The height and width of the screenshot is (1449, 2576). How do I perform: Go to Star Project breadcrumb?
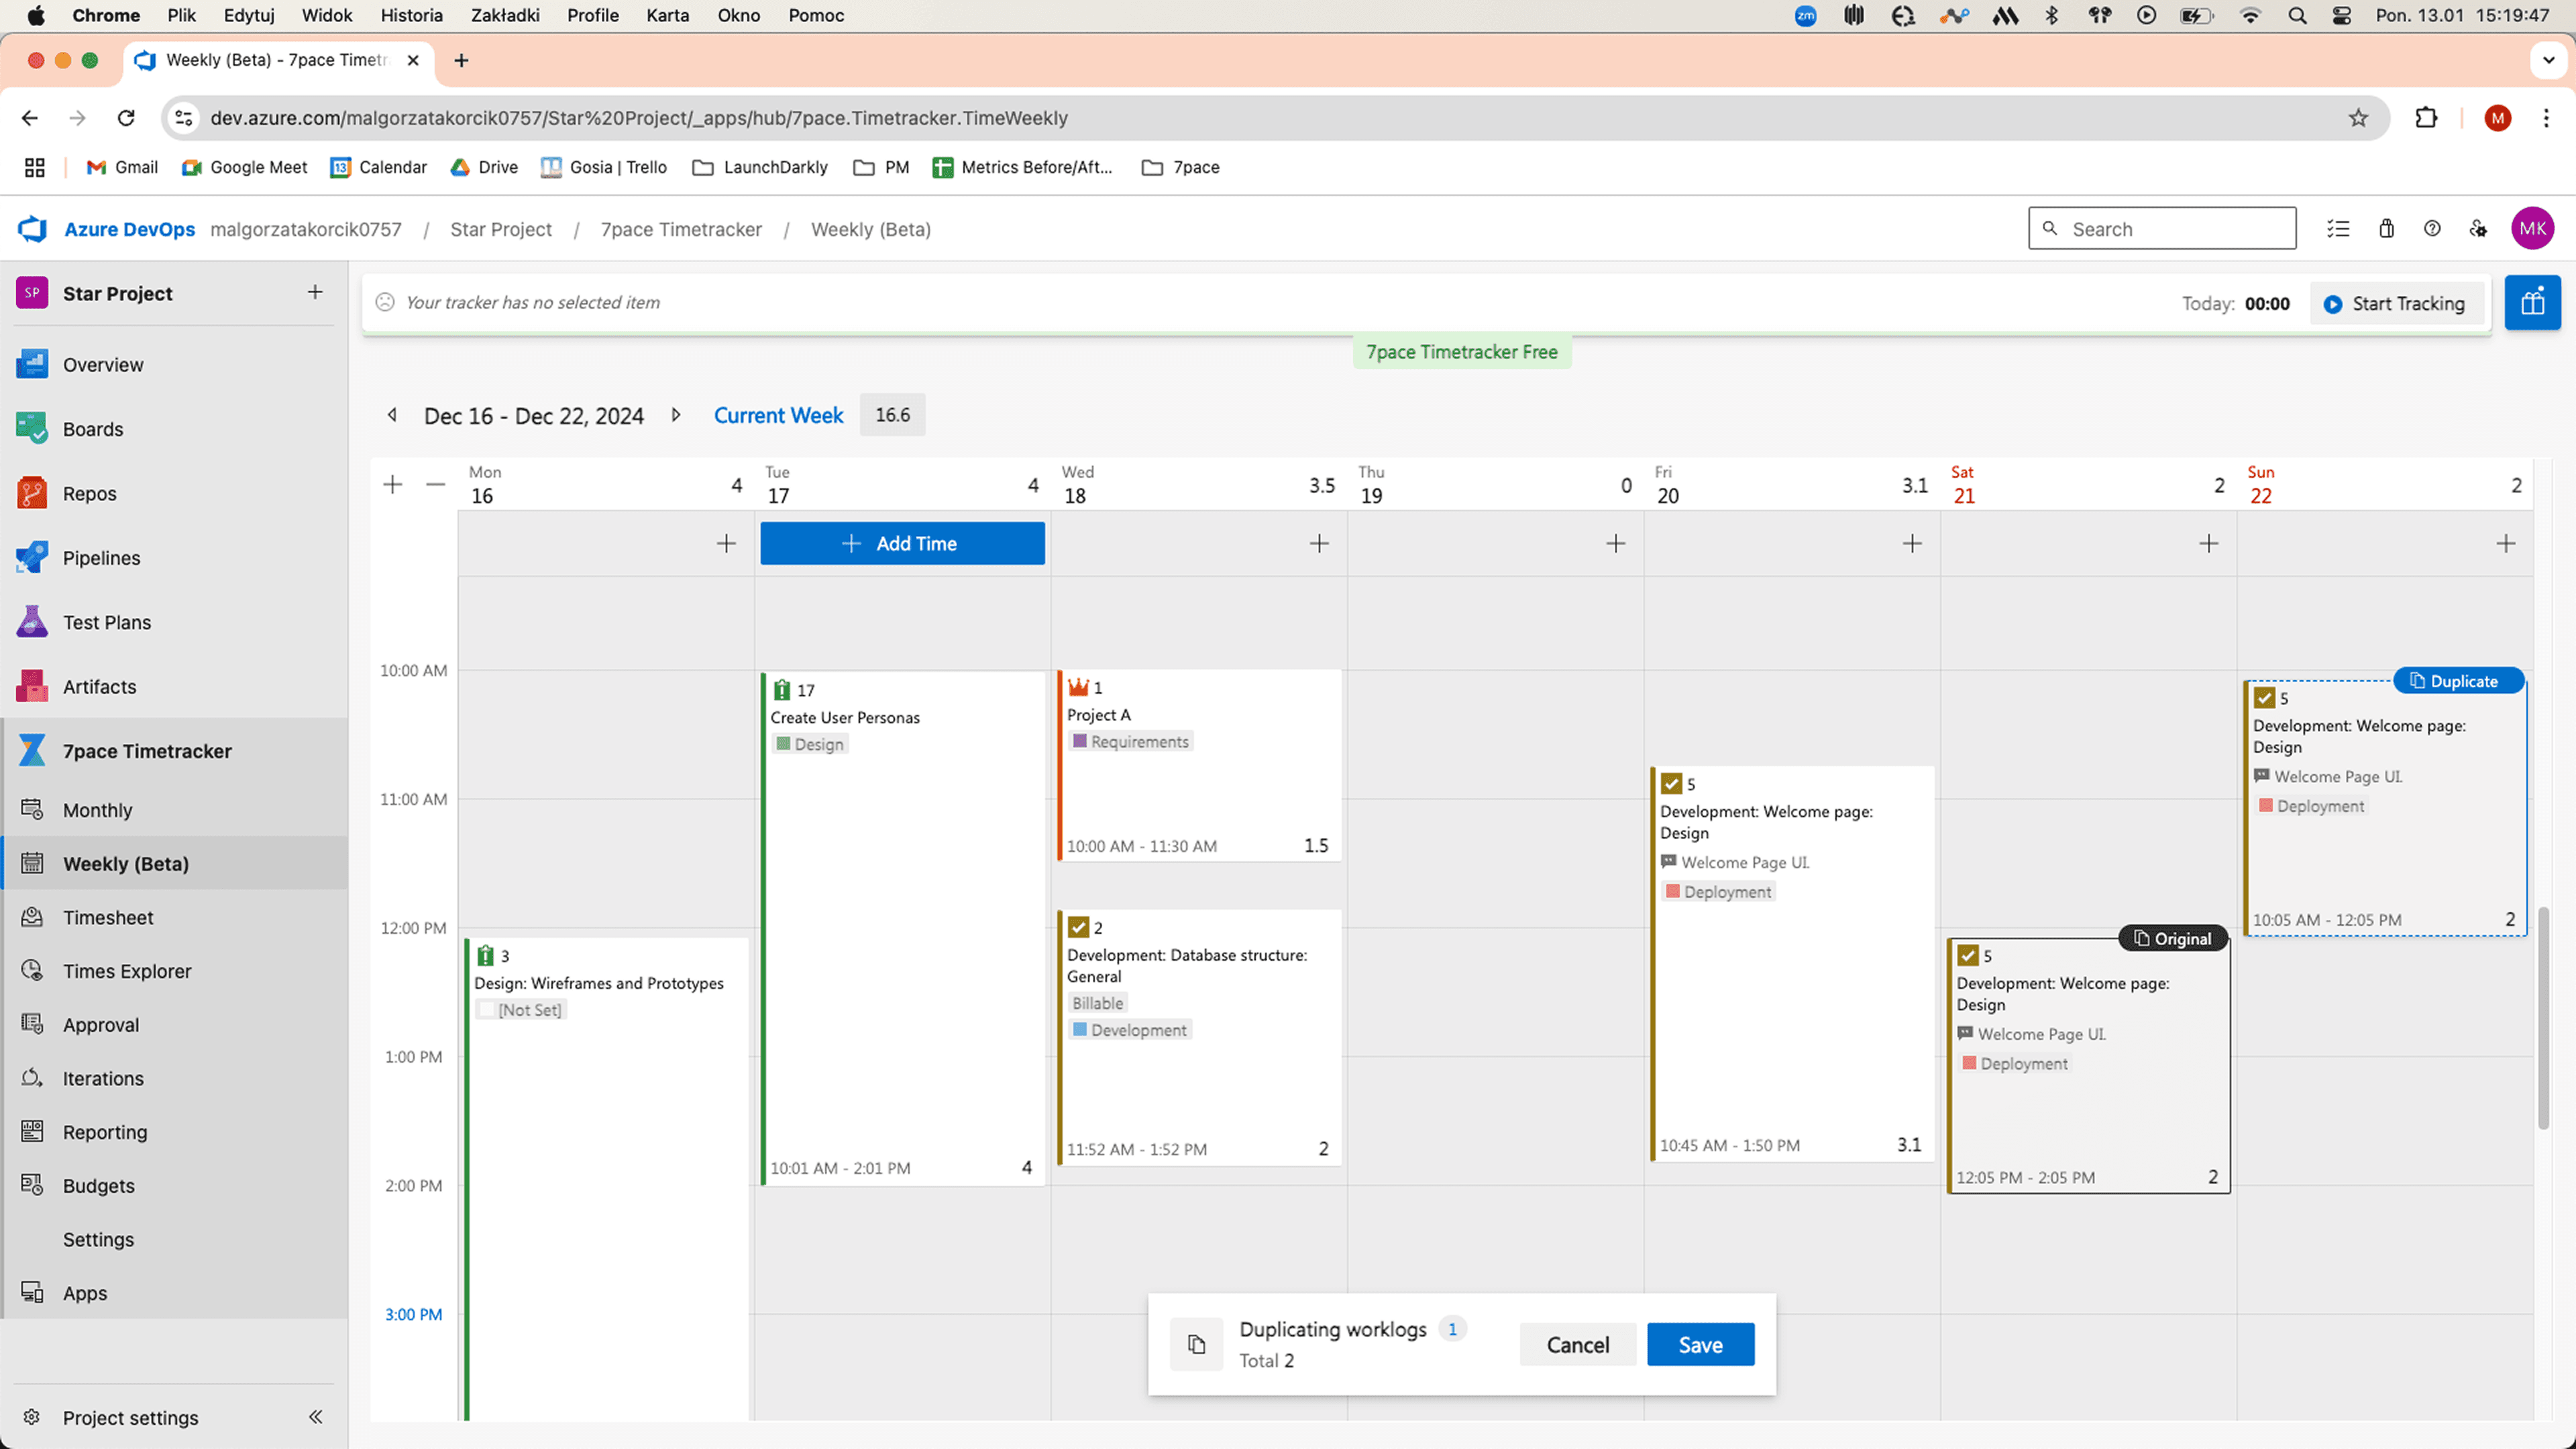pyautogui.click(x=500, y=229)
